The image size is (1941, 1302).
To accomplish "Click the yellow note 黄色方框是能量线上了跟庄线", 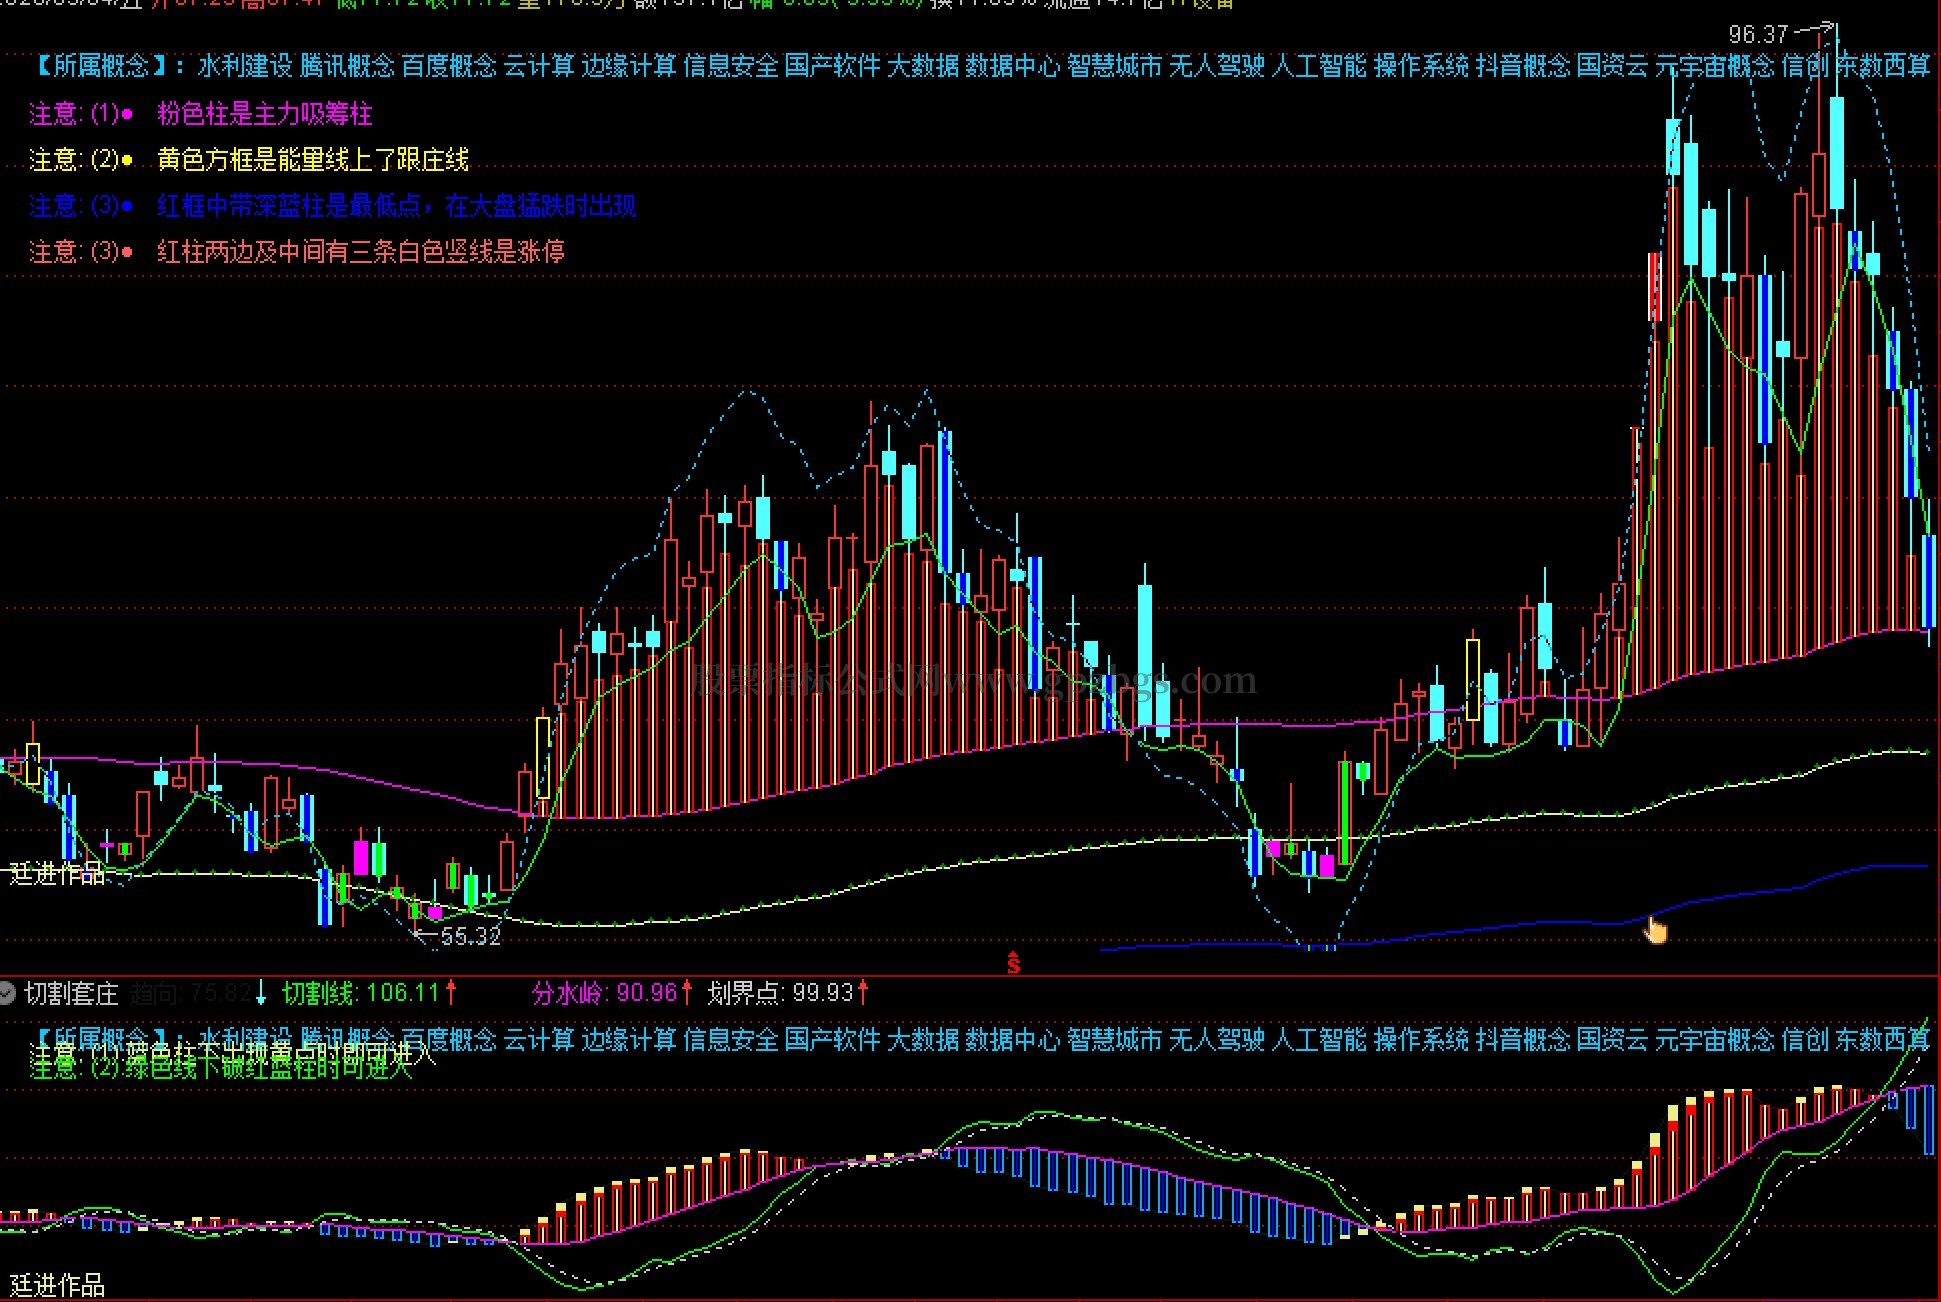I will pyautogui.click(x=313, y=160).
